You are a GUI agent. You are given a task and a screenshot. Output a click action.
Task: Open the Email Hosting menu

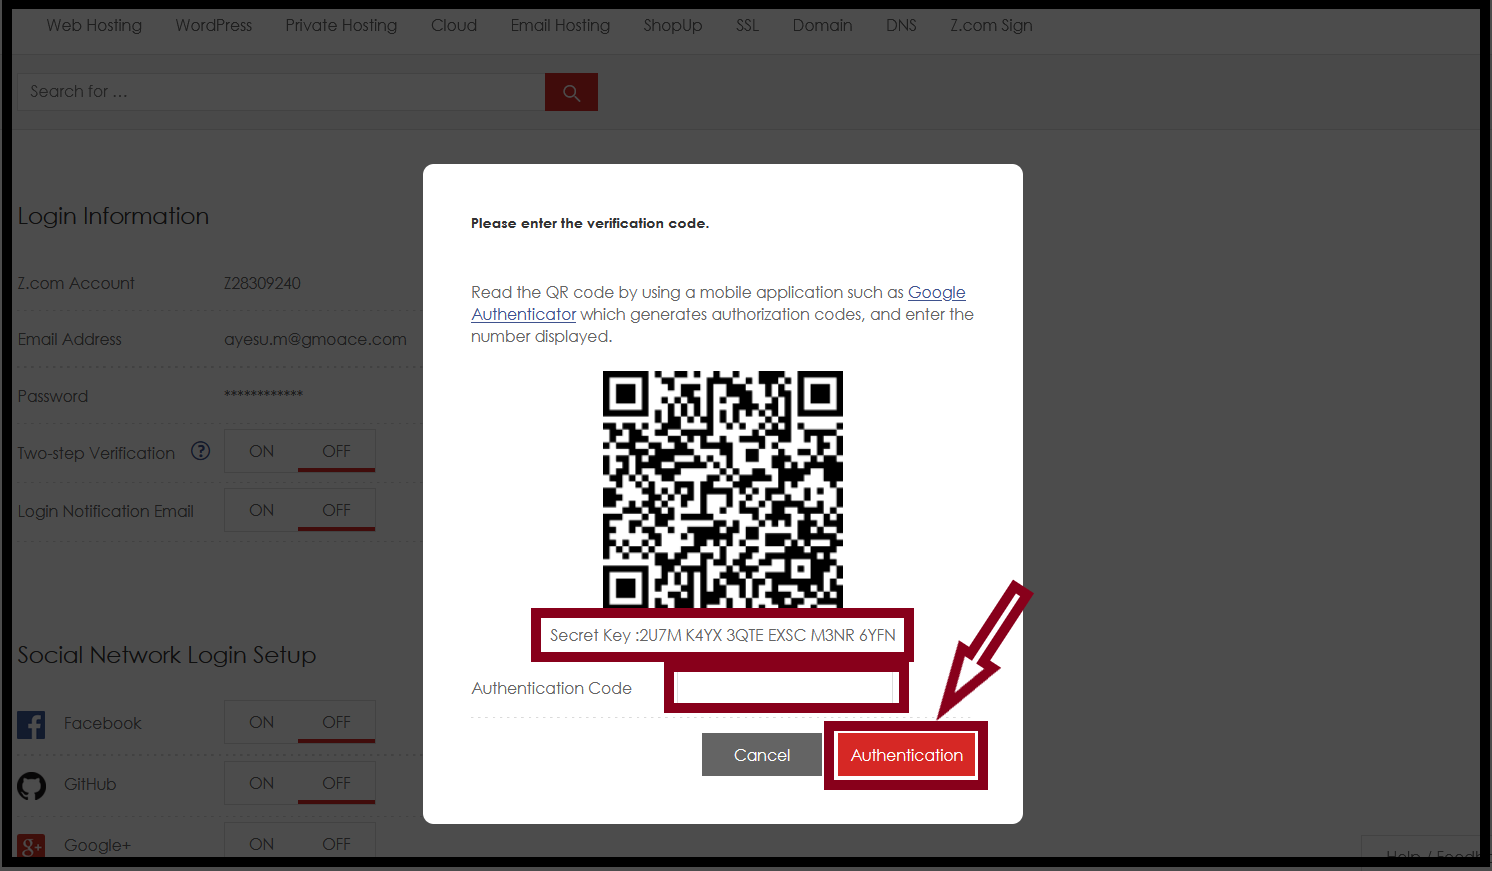tap(560, 25)
